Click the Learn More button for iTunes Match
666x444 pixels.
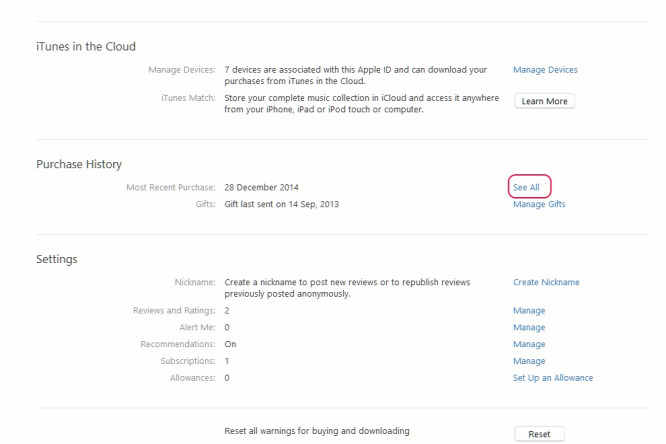click(545, 101)
